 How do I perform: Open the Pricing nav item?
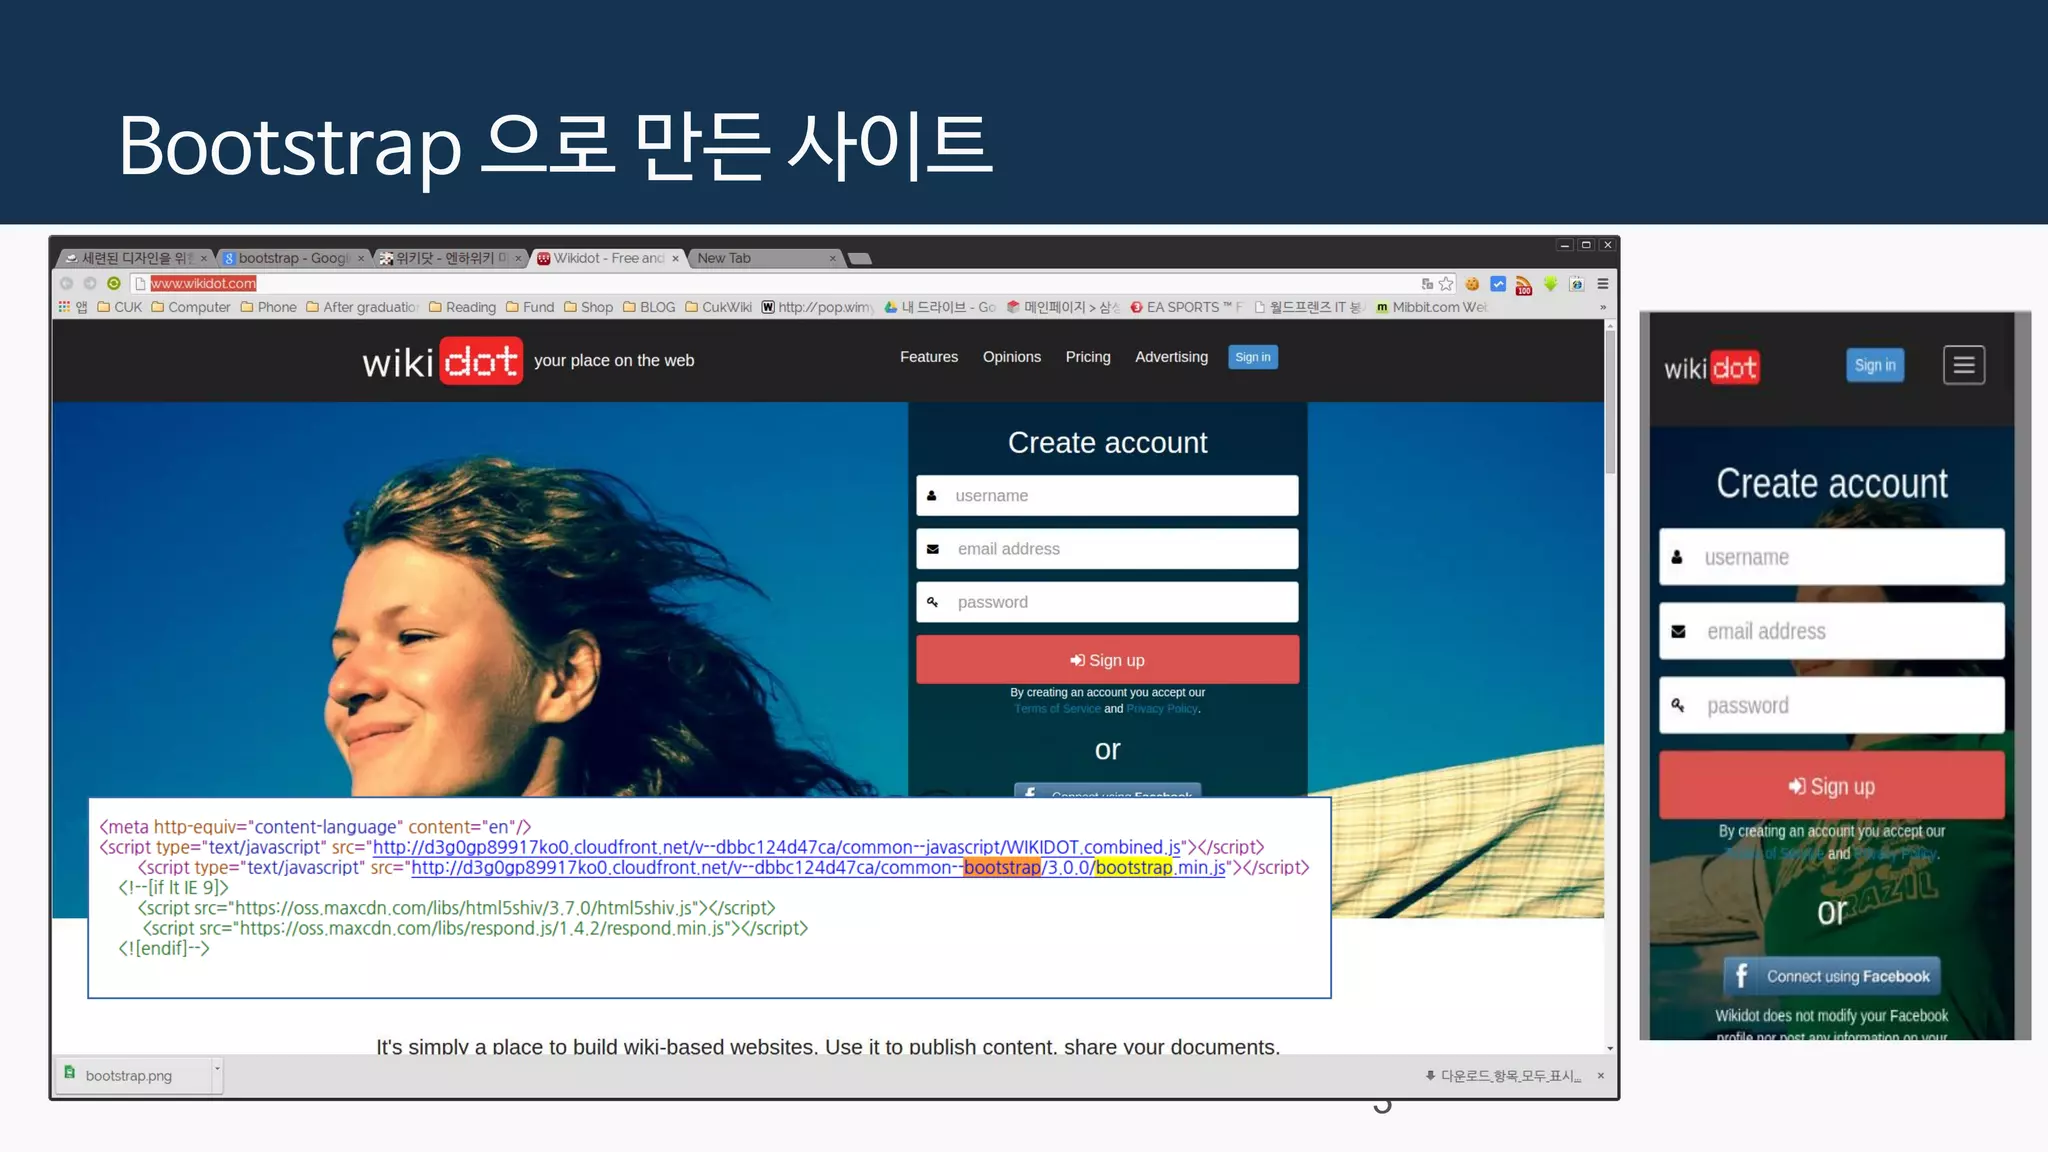point(1087,357)
